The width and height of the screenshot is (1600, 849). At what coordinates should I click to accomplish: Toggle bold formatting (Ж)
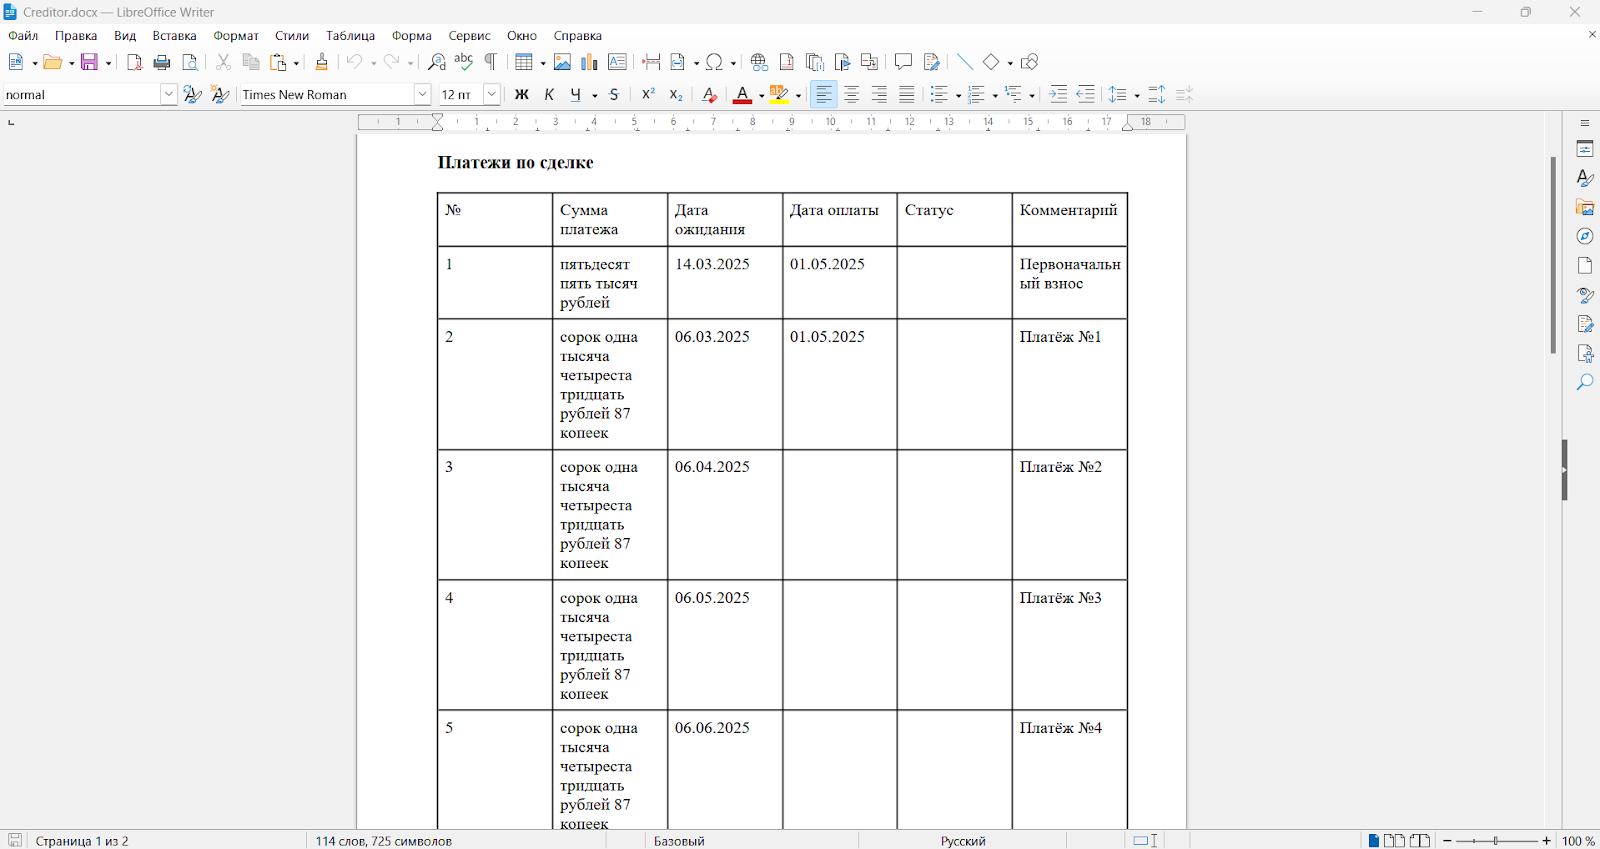521,94
